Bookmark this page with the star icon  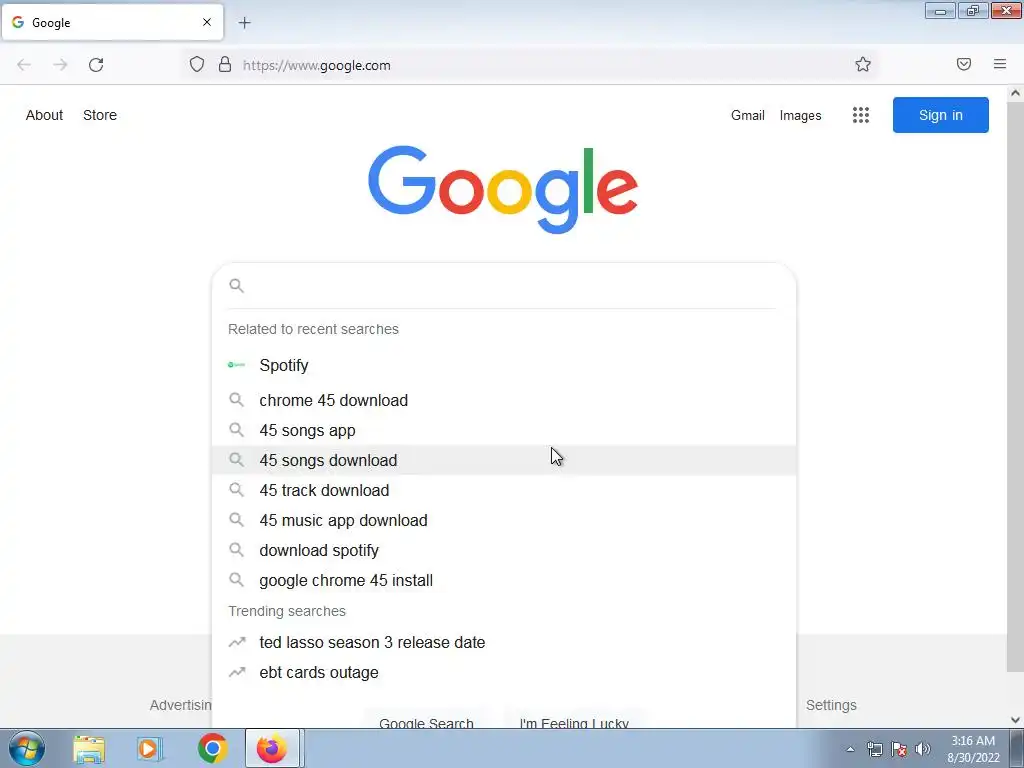coord(863,64)
